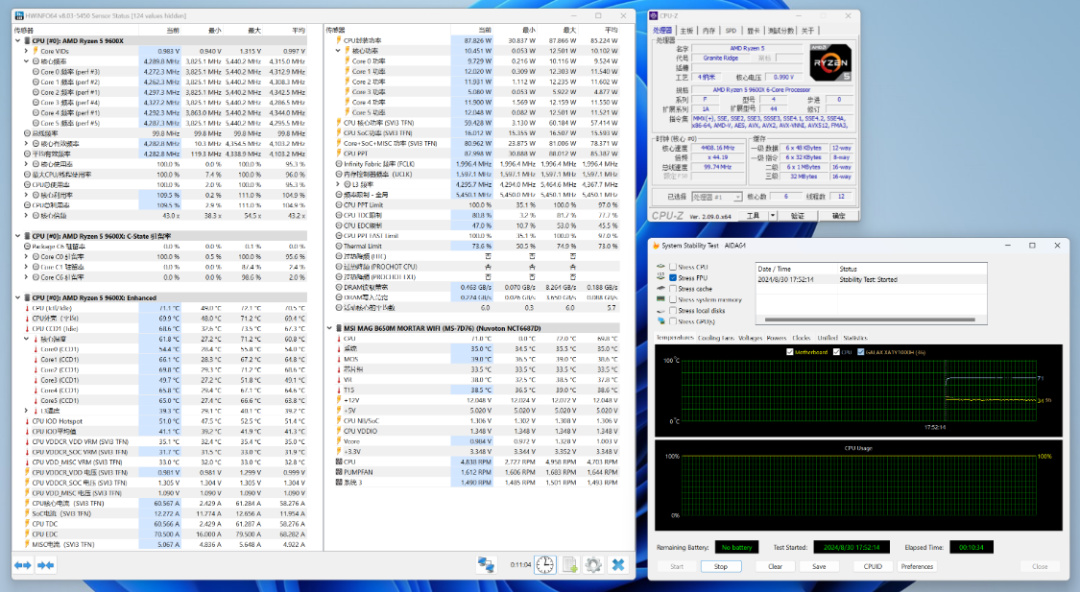Screen dimensions: 1080x592
Task: Click the expand columns arrows icon in HWiNFO
Action: click(21, 565)
